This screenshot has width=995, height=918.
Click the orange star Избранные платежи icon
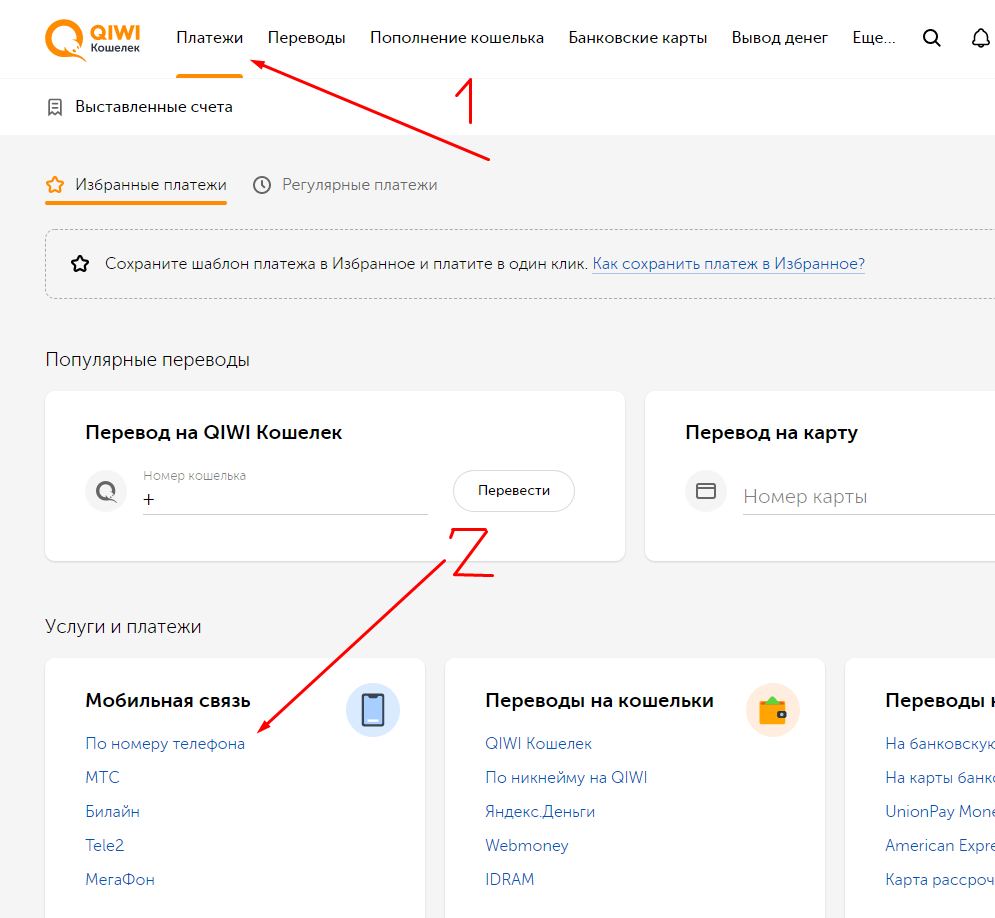click(55, 185)
